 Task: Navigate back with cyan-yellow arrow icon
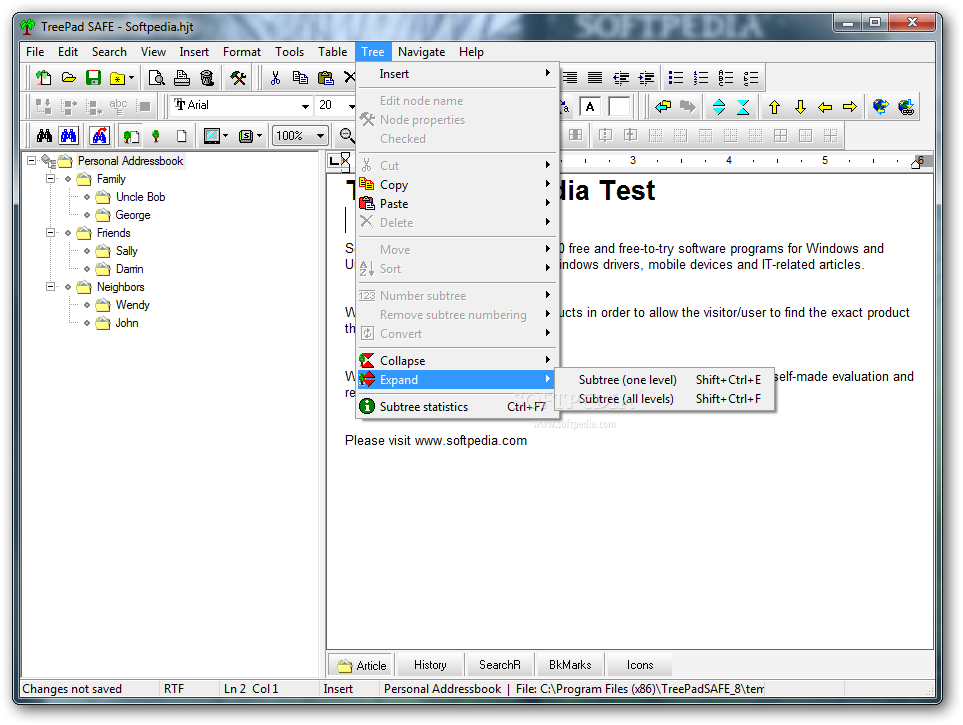(663, 107)
